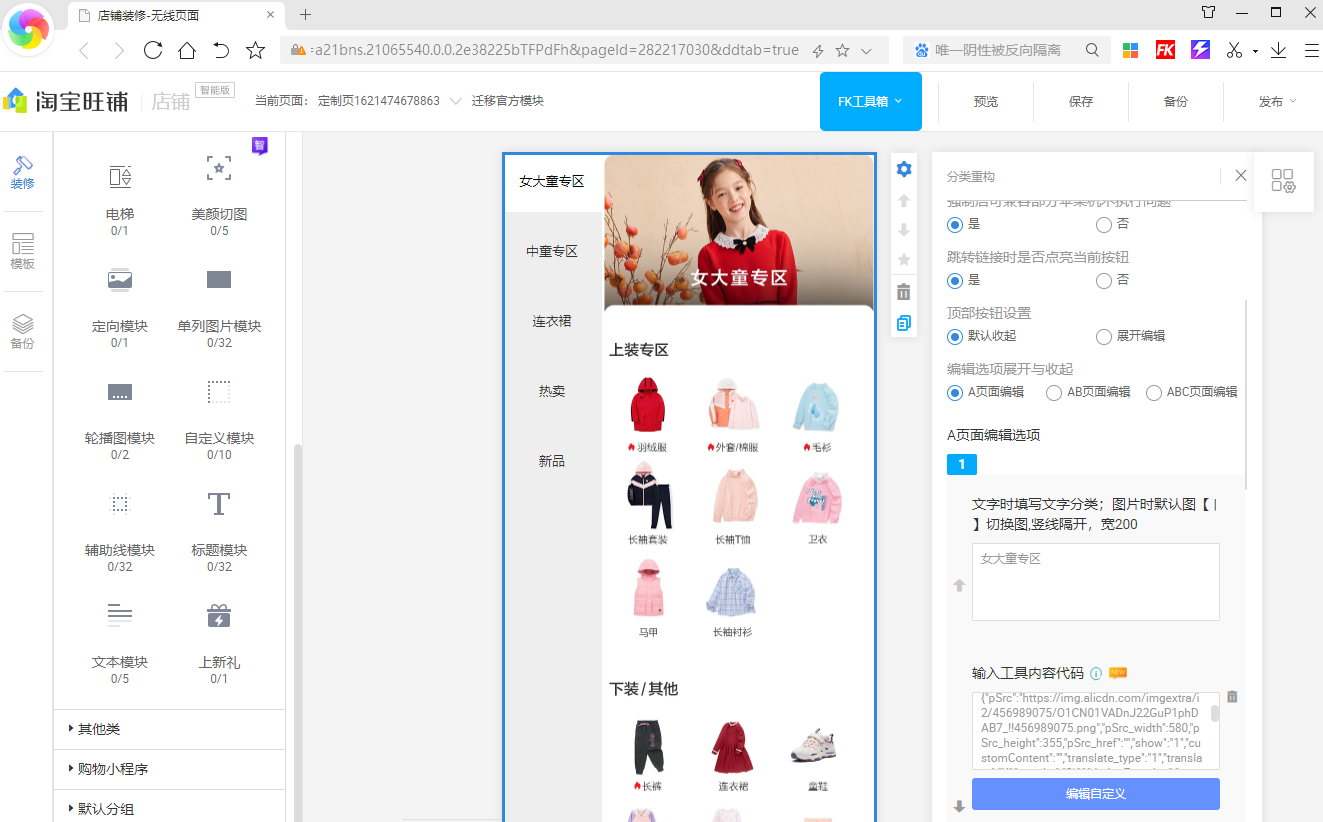Click the 编辑自定义 button
This screenshot has height=822, width=1323.
coord(1095,793)
